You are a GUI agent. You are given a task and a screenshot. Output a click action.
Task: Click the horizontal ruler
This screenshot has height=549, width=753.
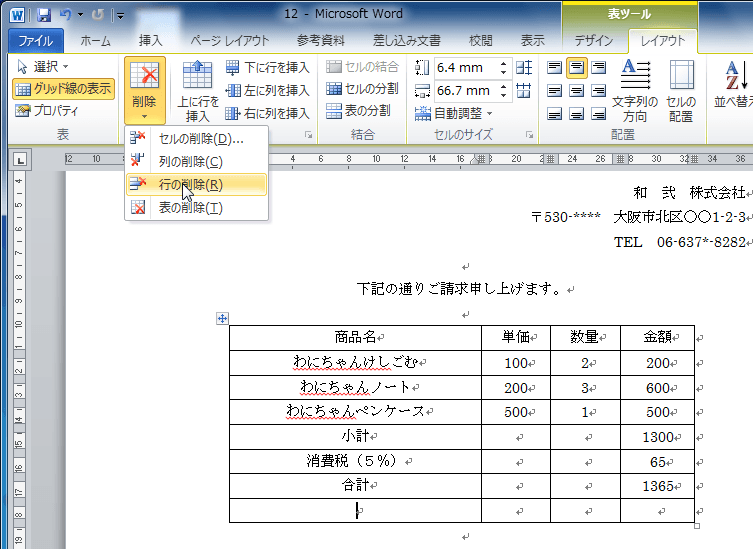[x=408, y=159]
